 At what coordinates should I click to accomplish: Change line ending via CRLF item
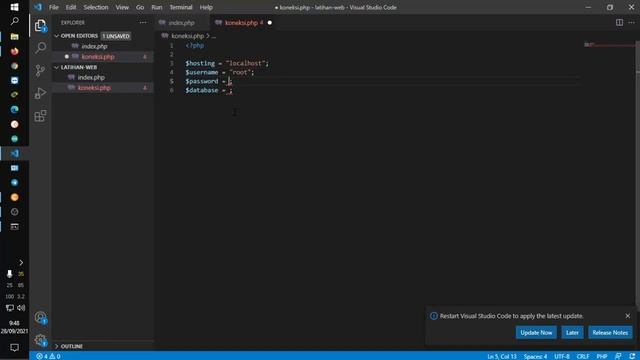click(583, 356)
